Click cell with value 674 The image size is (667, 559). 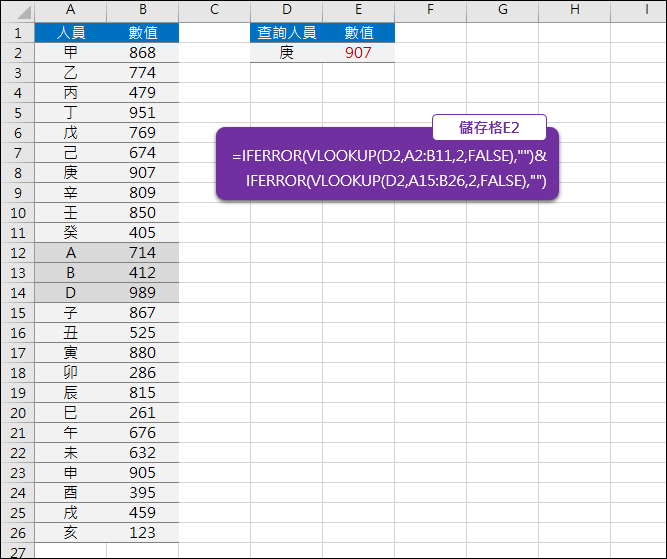pos(143,153)
